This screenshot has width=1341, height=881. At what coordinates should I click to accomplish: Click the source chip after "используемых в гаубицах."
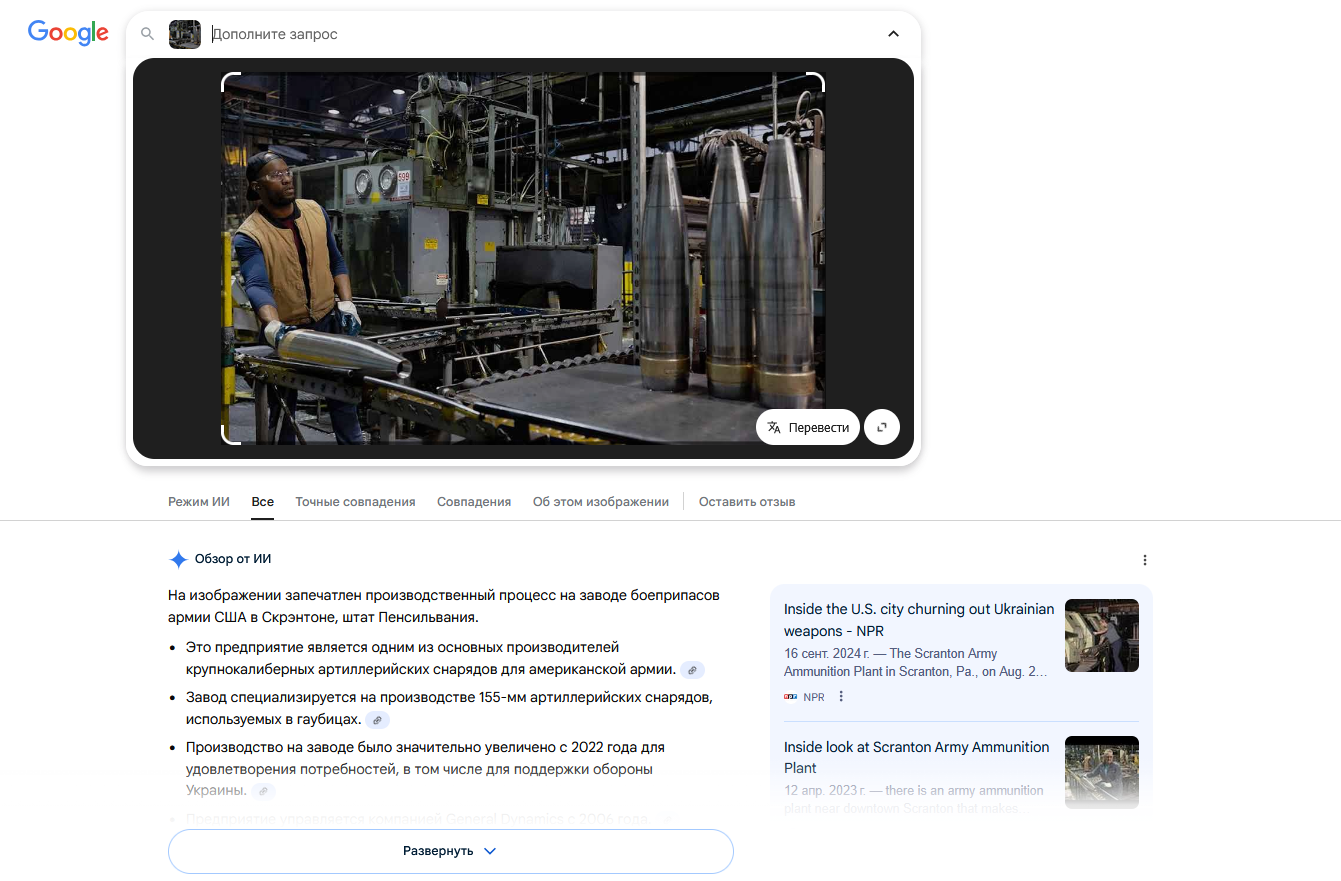click(x=377, y=720)
